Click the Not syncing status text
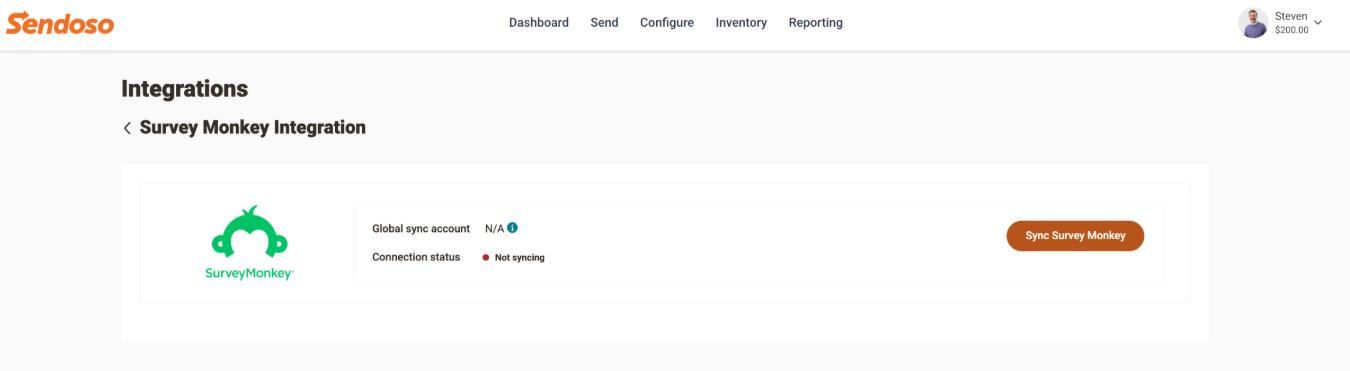 click(x=520, y=258)
